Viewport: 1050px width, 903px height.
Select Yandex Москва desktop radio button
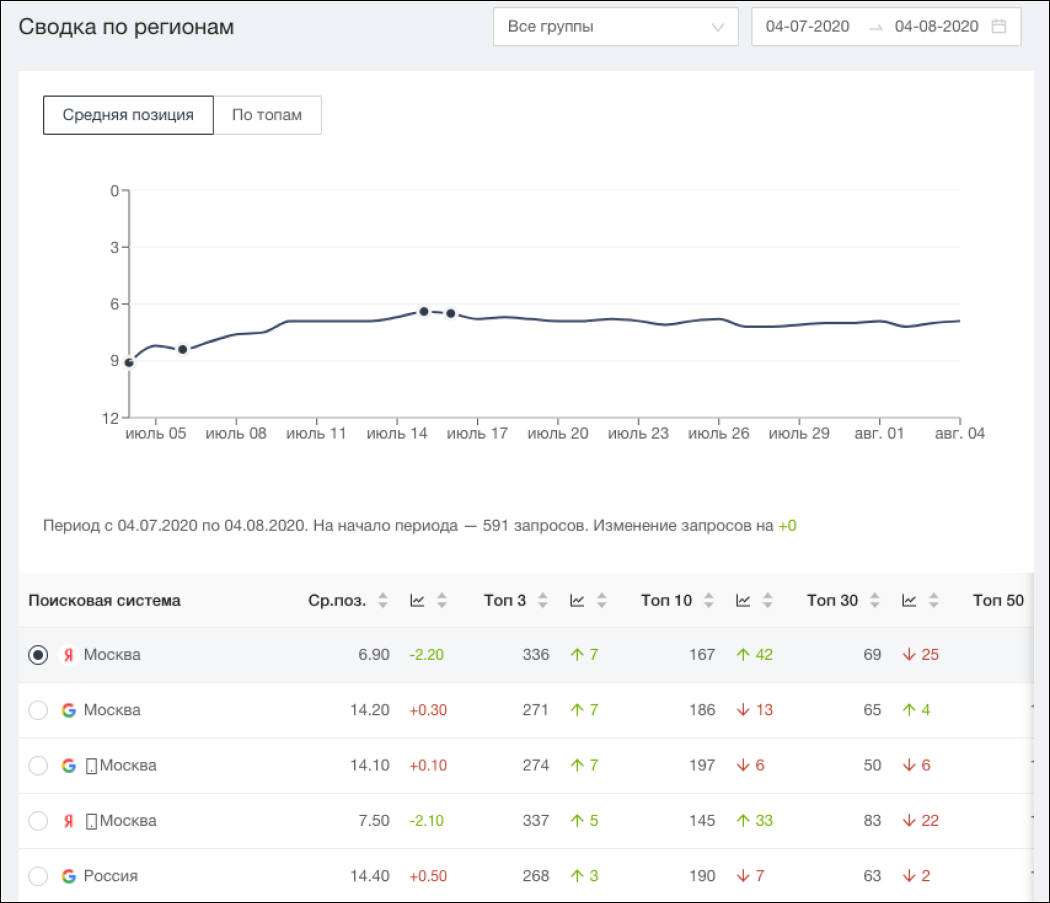click(38, 655)
